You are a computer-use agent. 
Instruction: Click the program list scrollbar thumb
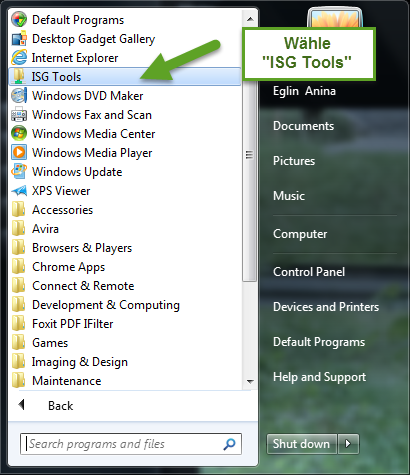[x=249, y=155]
